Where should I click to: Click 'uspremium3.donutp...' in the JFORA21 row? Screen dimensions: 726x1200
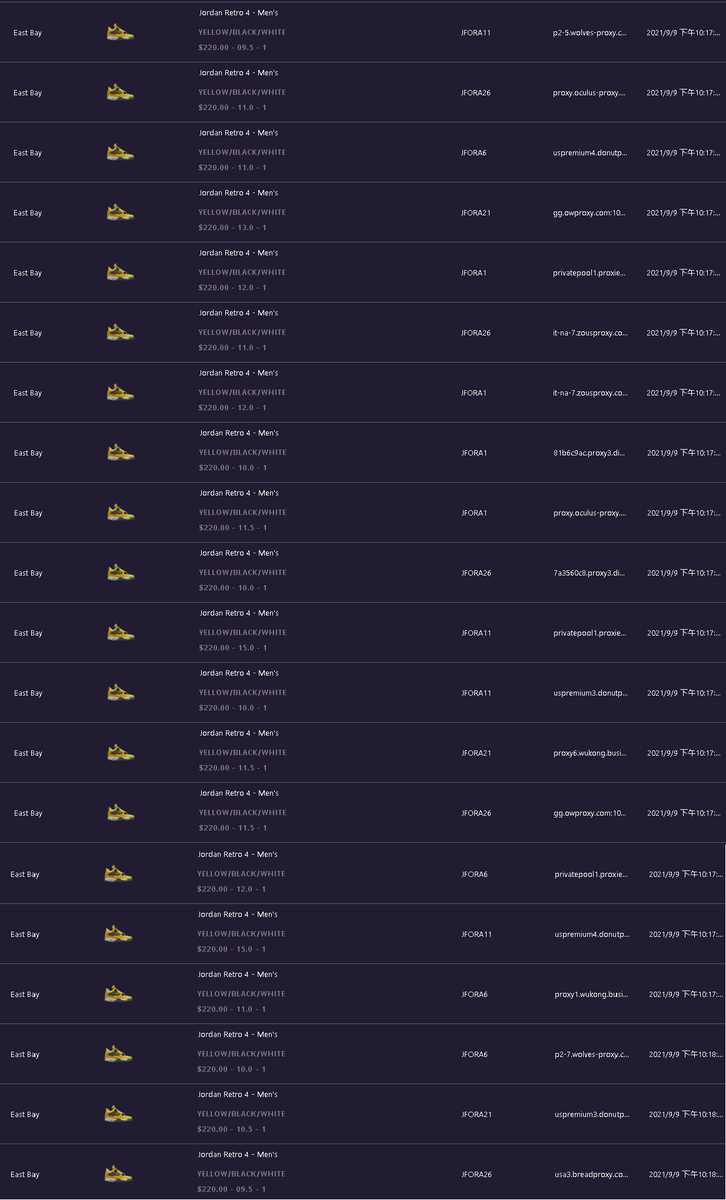(592, 1114)
